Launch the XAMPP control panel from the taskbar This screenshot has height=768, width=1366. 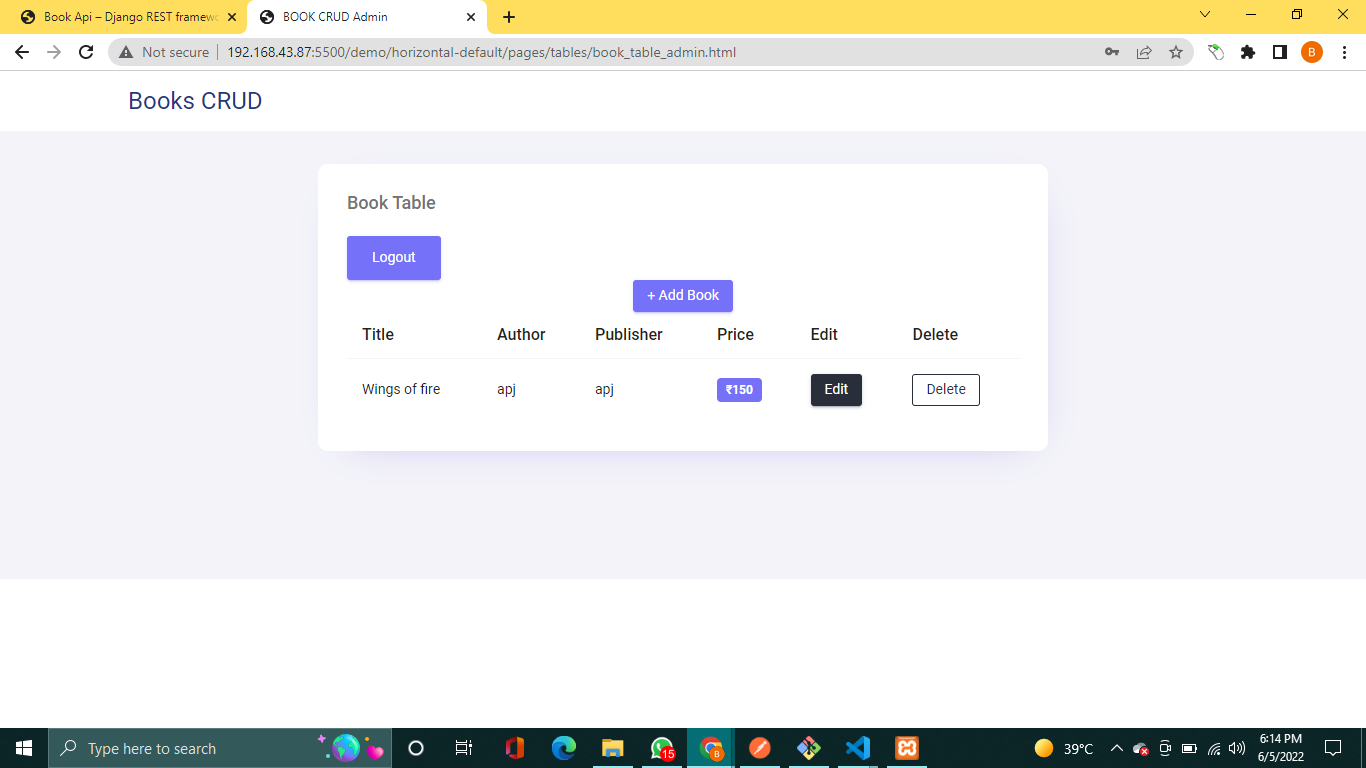coord(905,747)
